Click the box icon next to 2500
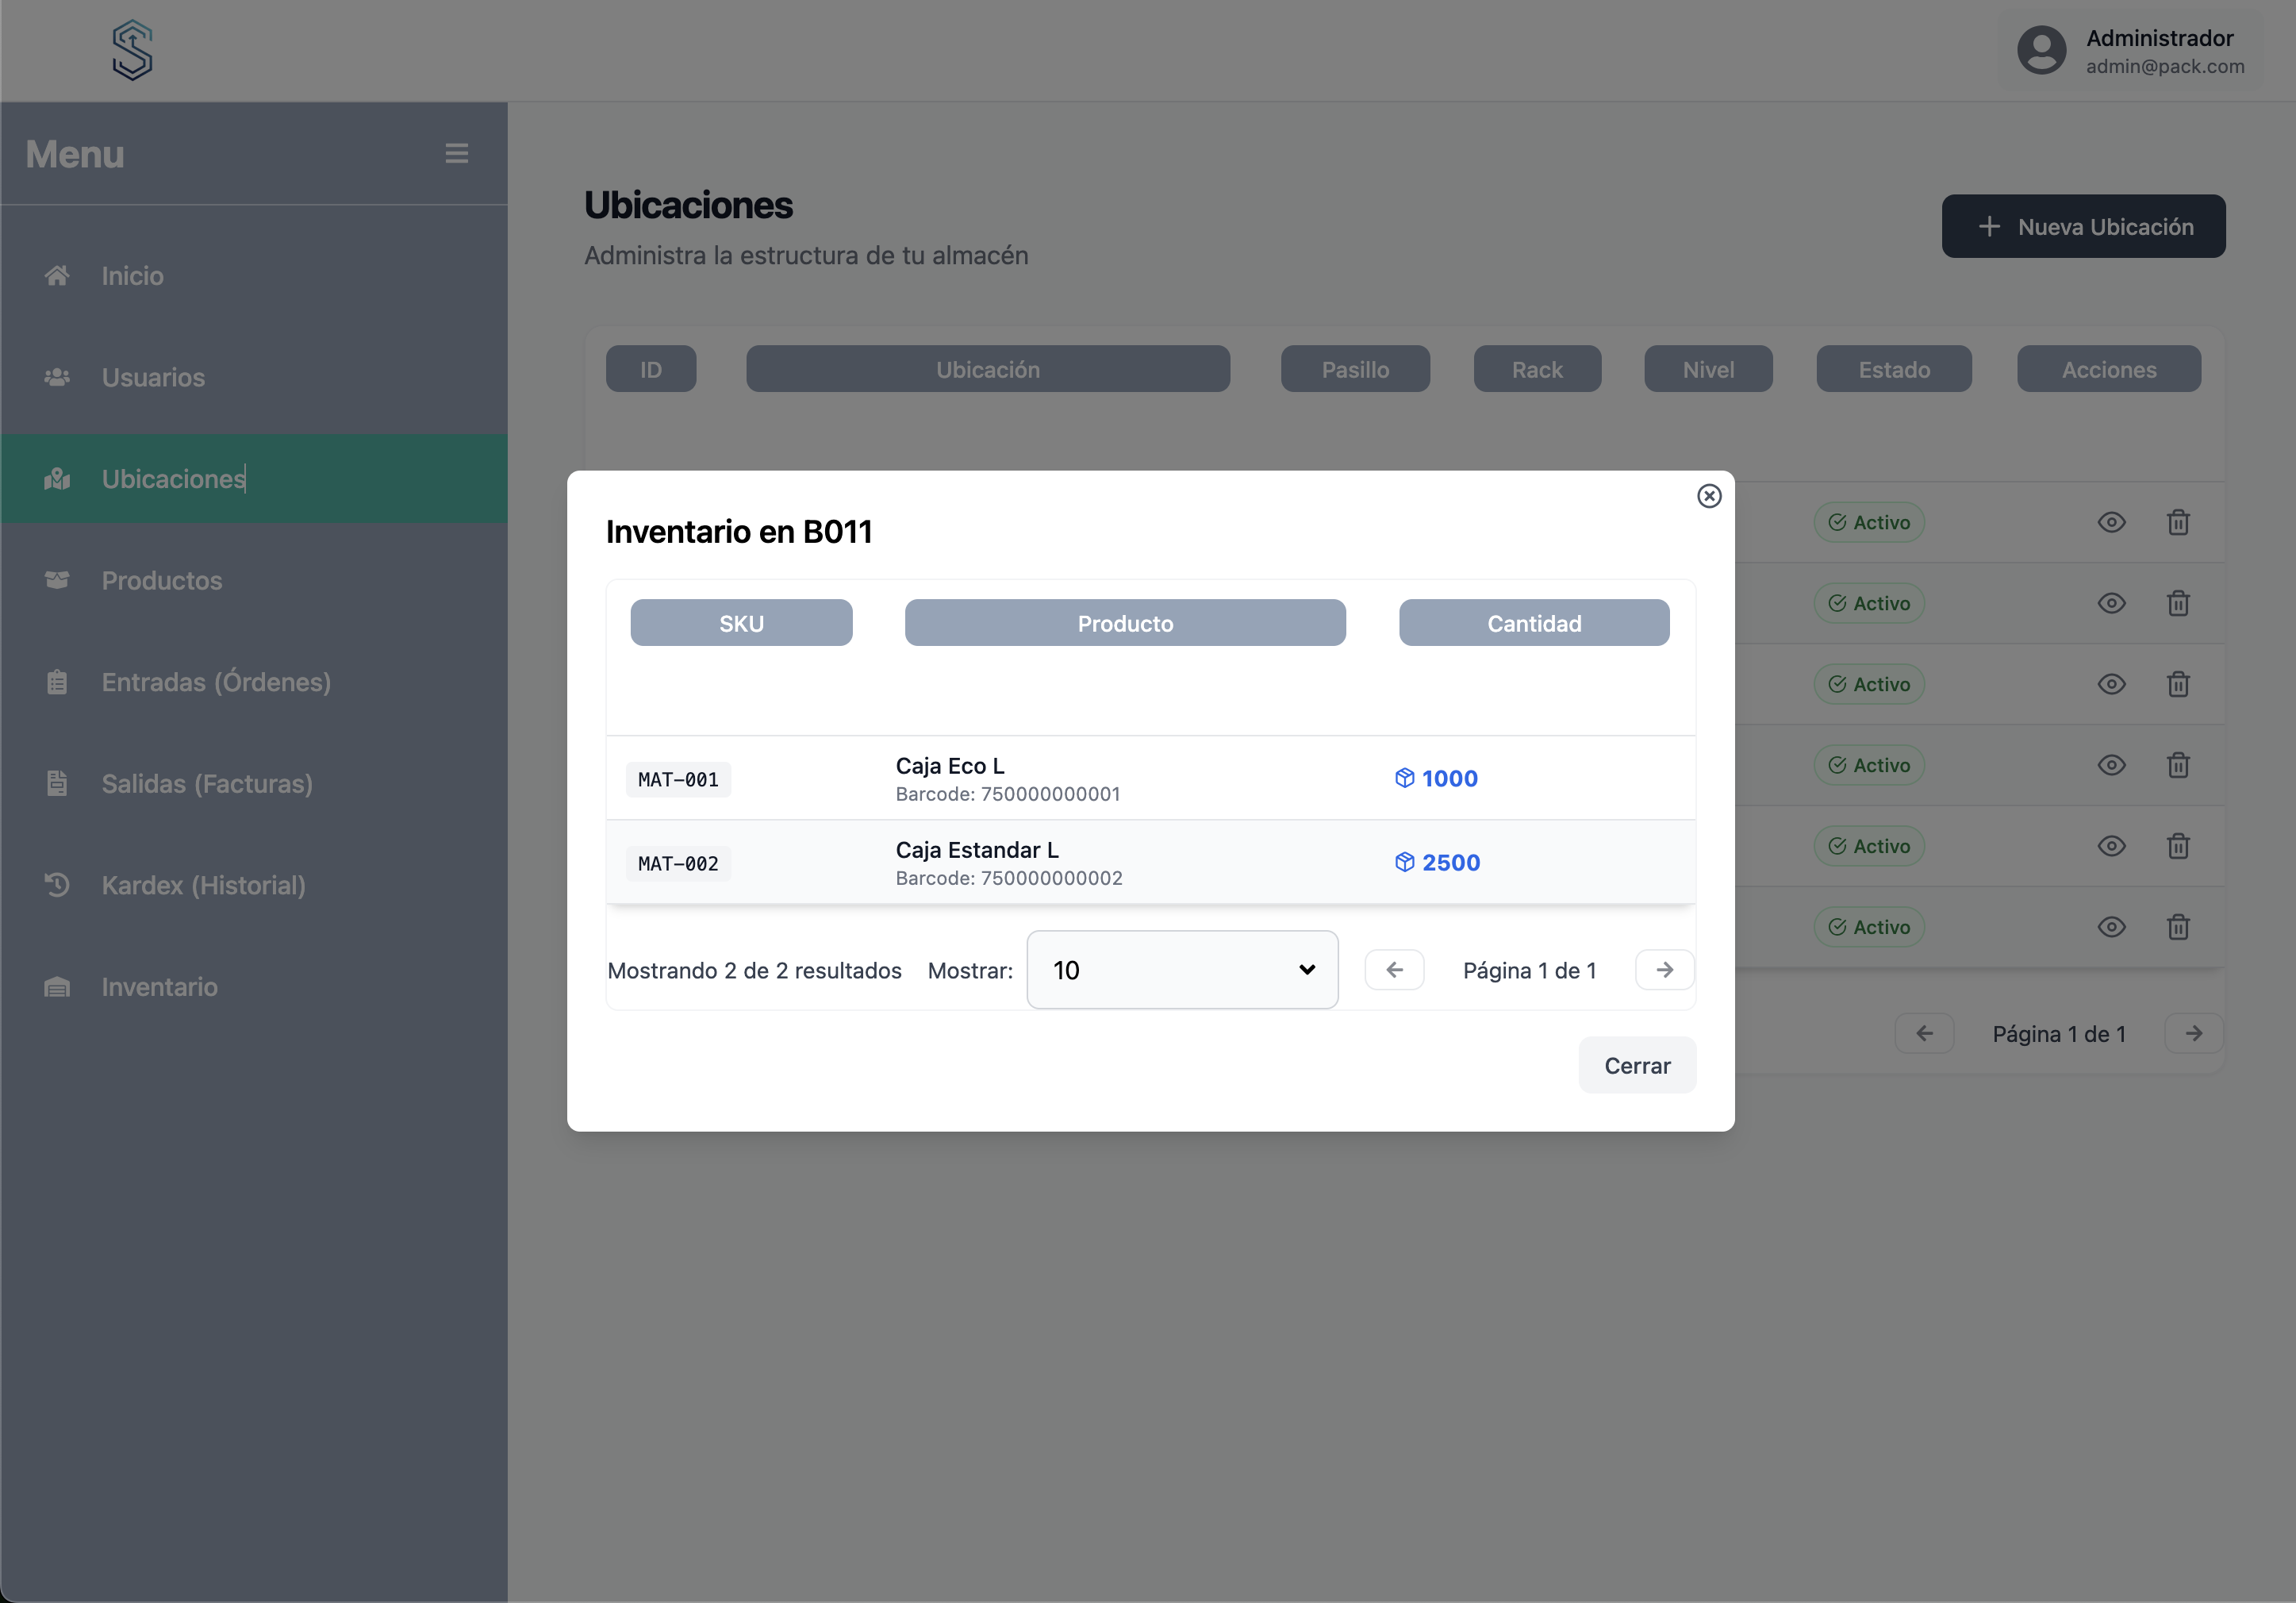The height and width of the screenshot is (1603, 2296). [x=1404, y=862]
